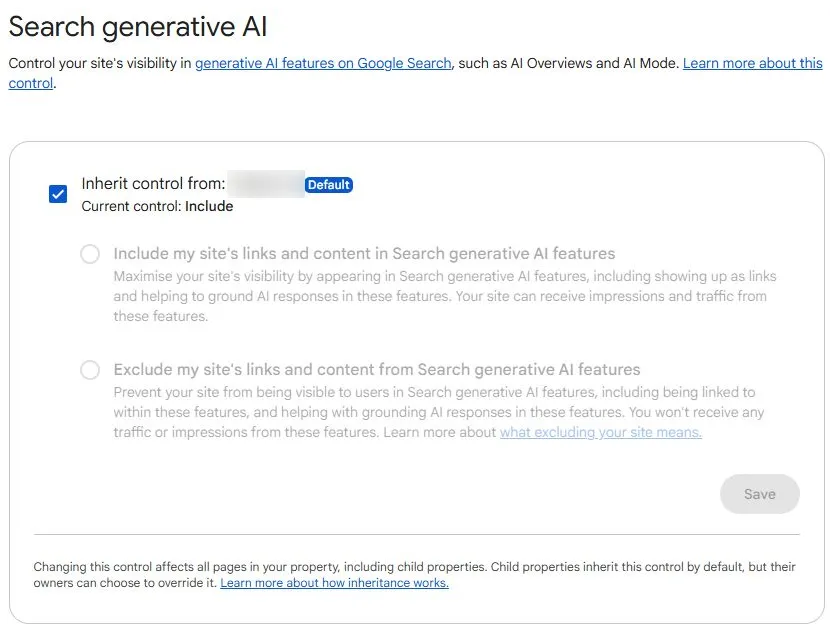830x625 pixels.
Task: Click the blue Default badge
Action: [x=329, y=185]
